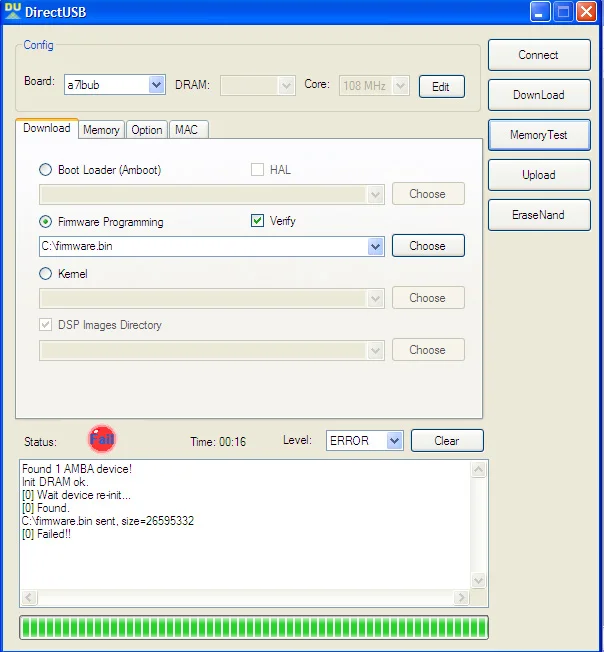Click the Connect button

pyautogui.click(x=539, y=55)
